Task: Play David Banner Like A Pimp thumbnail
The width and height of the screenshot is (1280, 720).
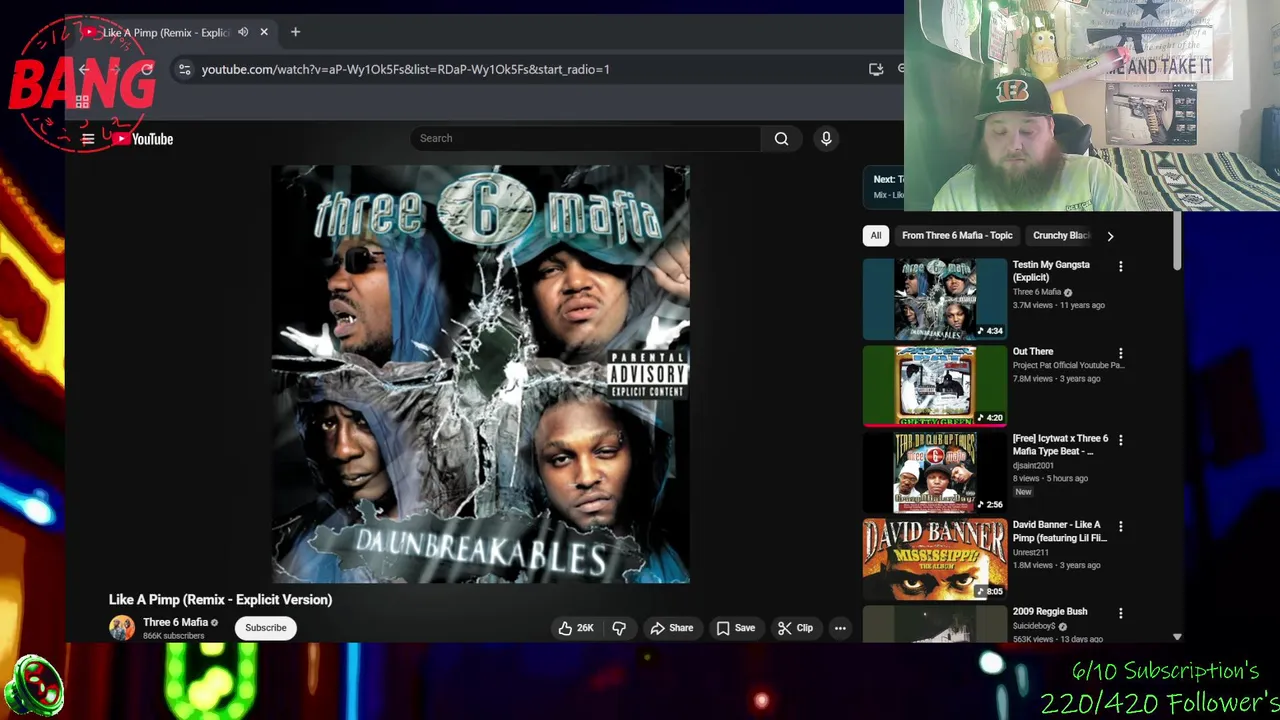Action: point(935,559)
